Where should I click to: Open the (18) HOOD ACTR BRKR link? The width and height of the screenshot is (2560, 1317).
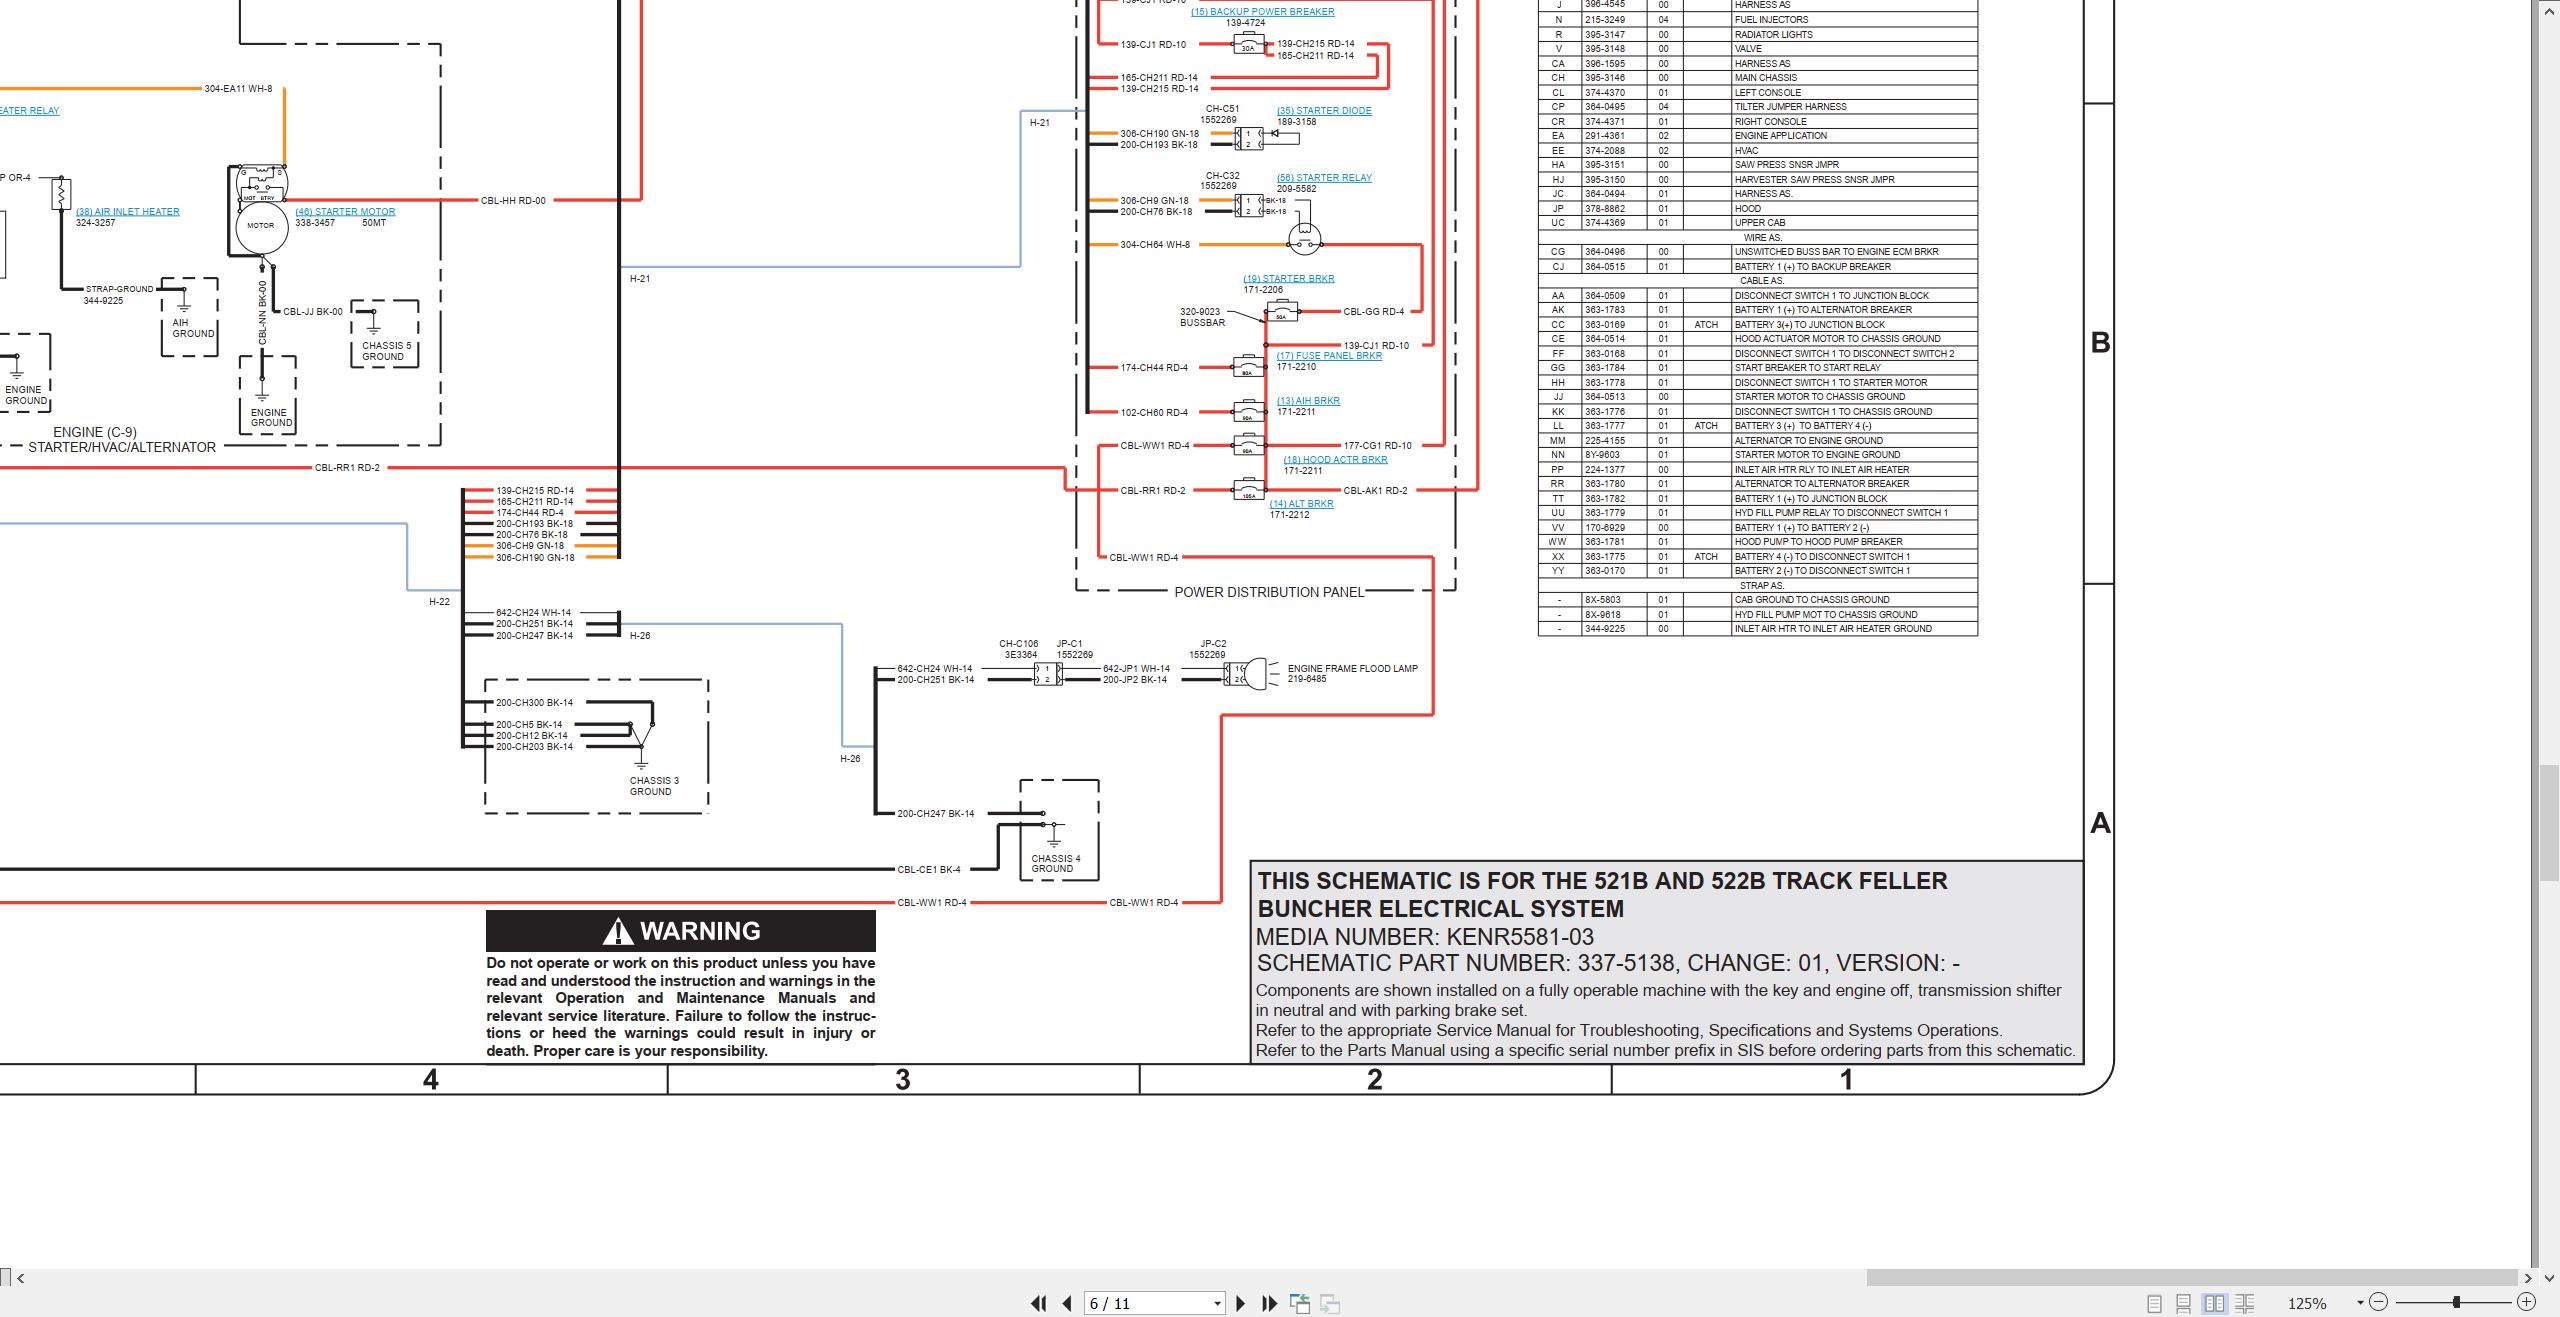pyautogui.click(x=1335, y=460)
